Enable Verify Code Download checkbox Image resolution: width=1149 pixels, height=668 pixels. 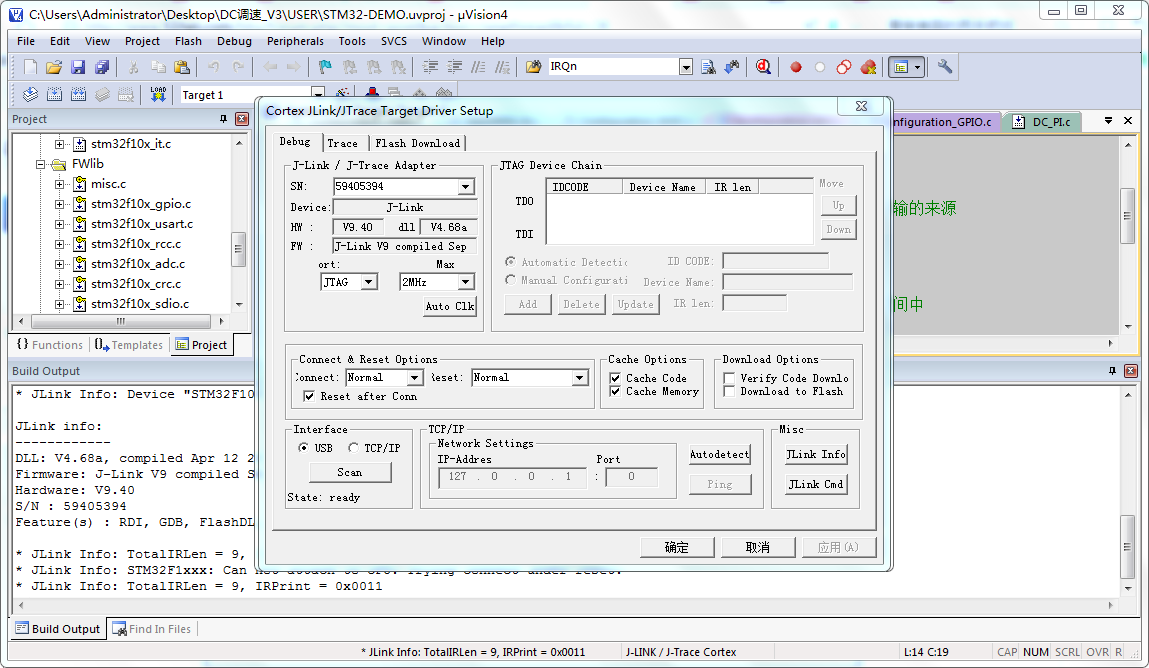[729, 378]
